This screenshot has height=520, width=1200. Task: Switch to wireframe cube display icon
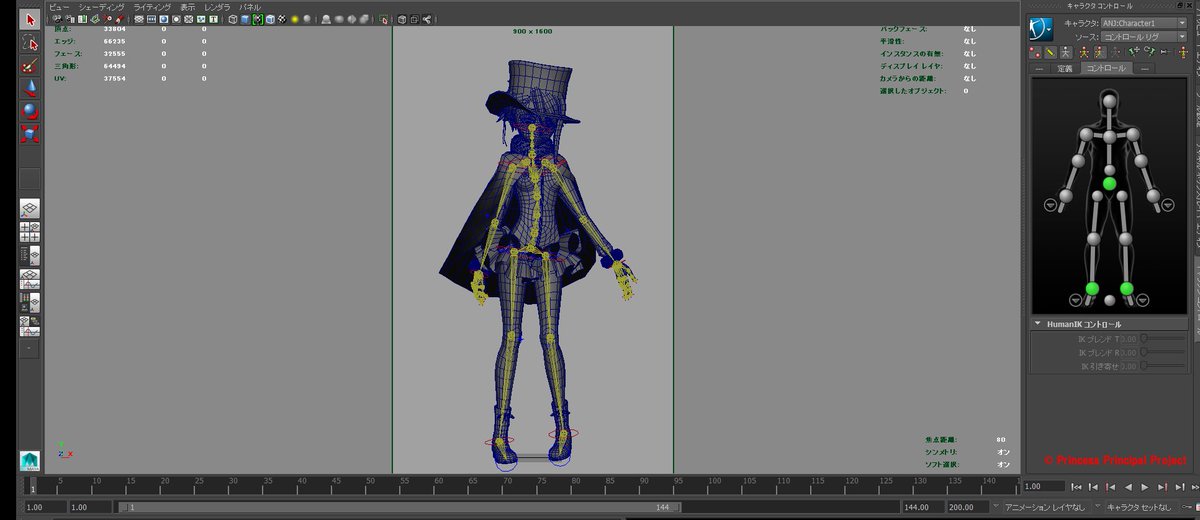[232, 18]
